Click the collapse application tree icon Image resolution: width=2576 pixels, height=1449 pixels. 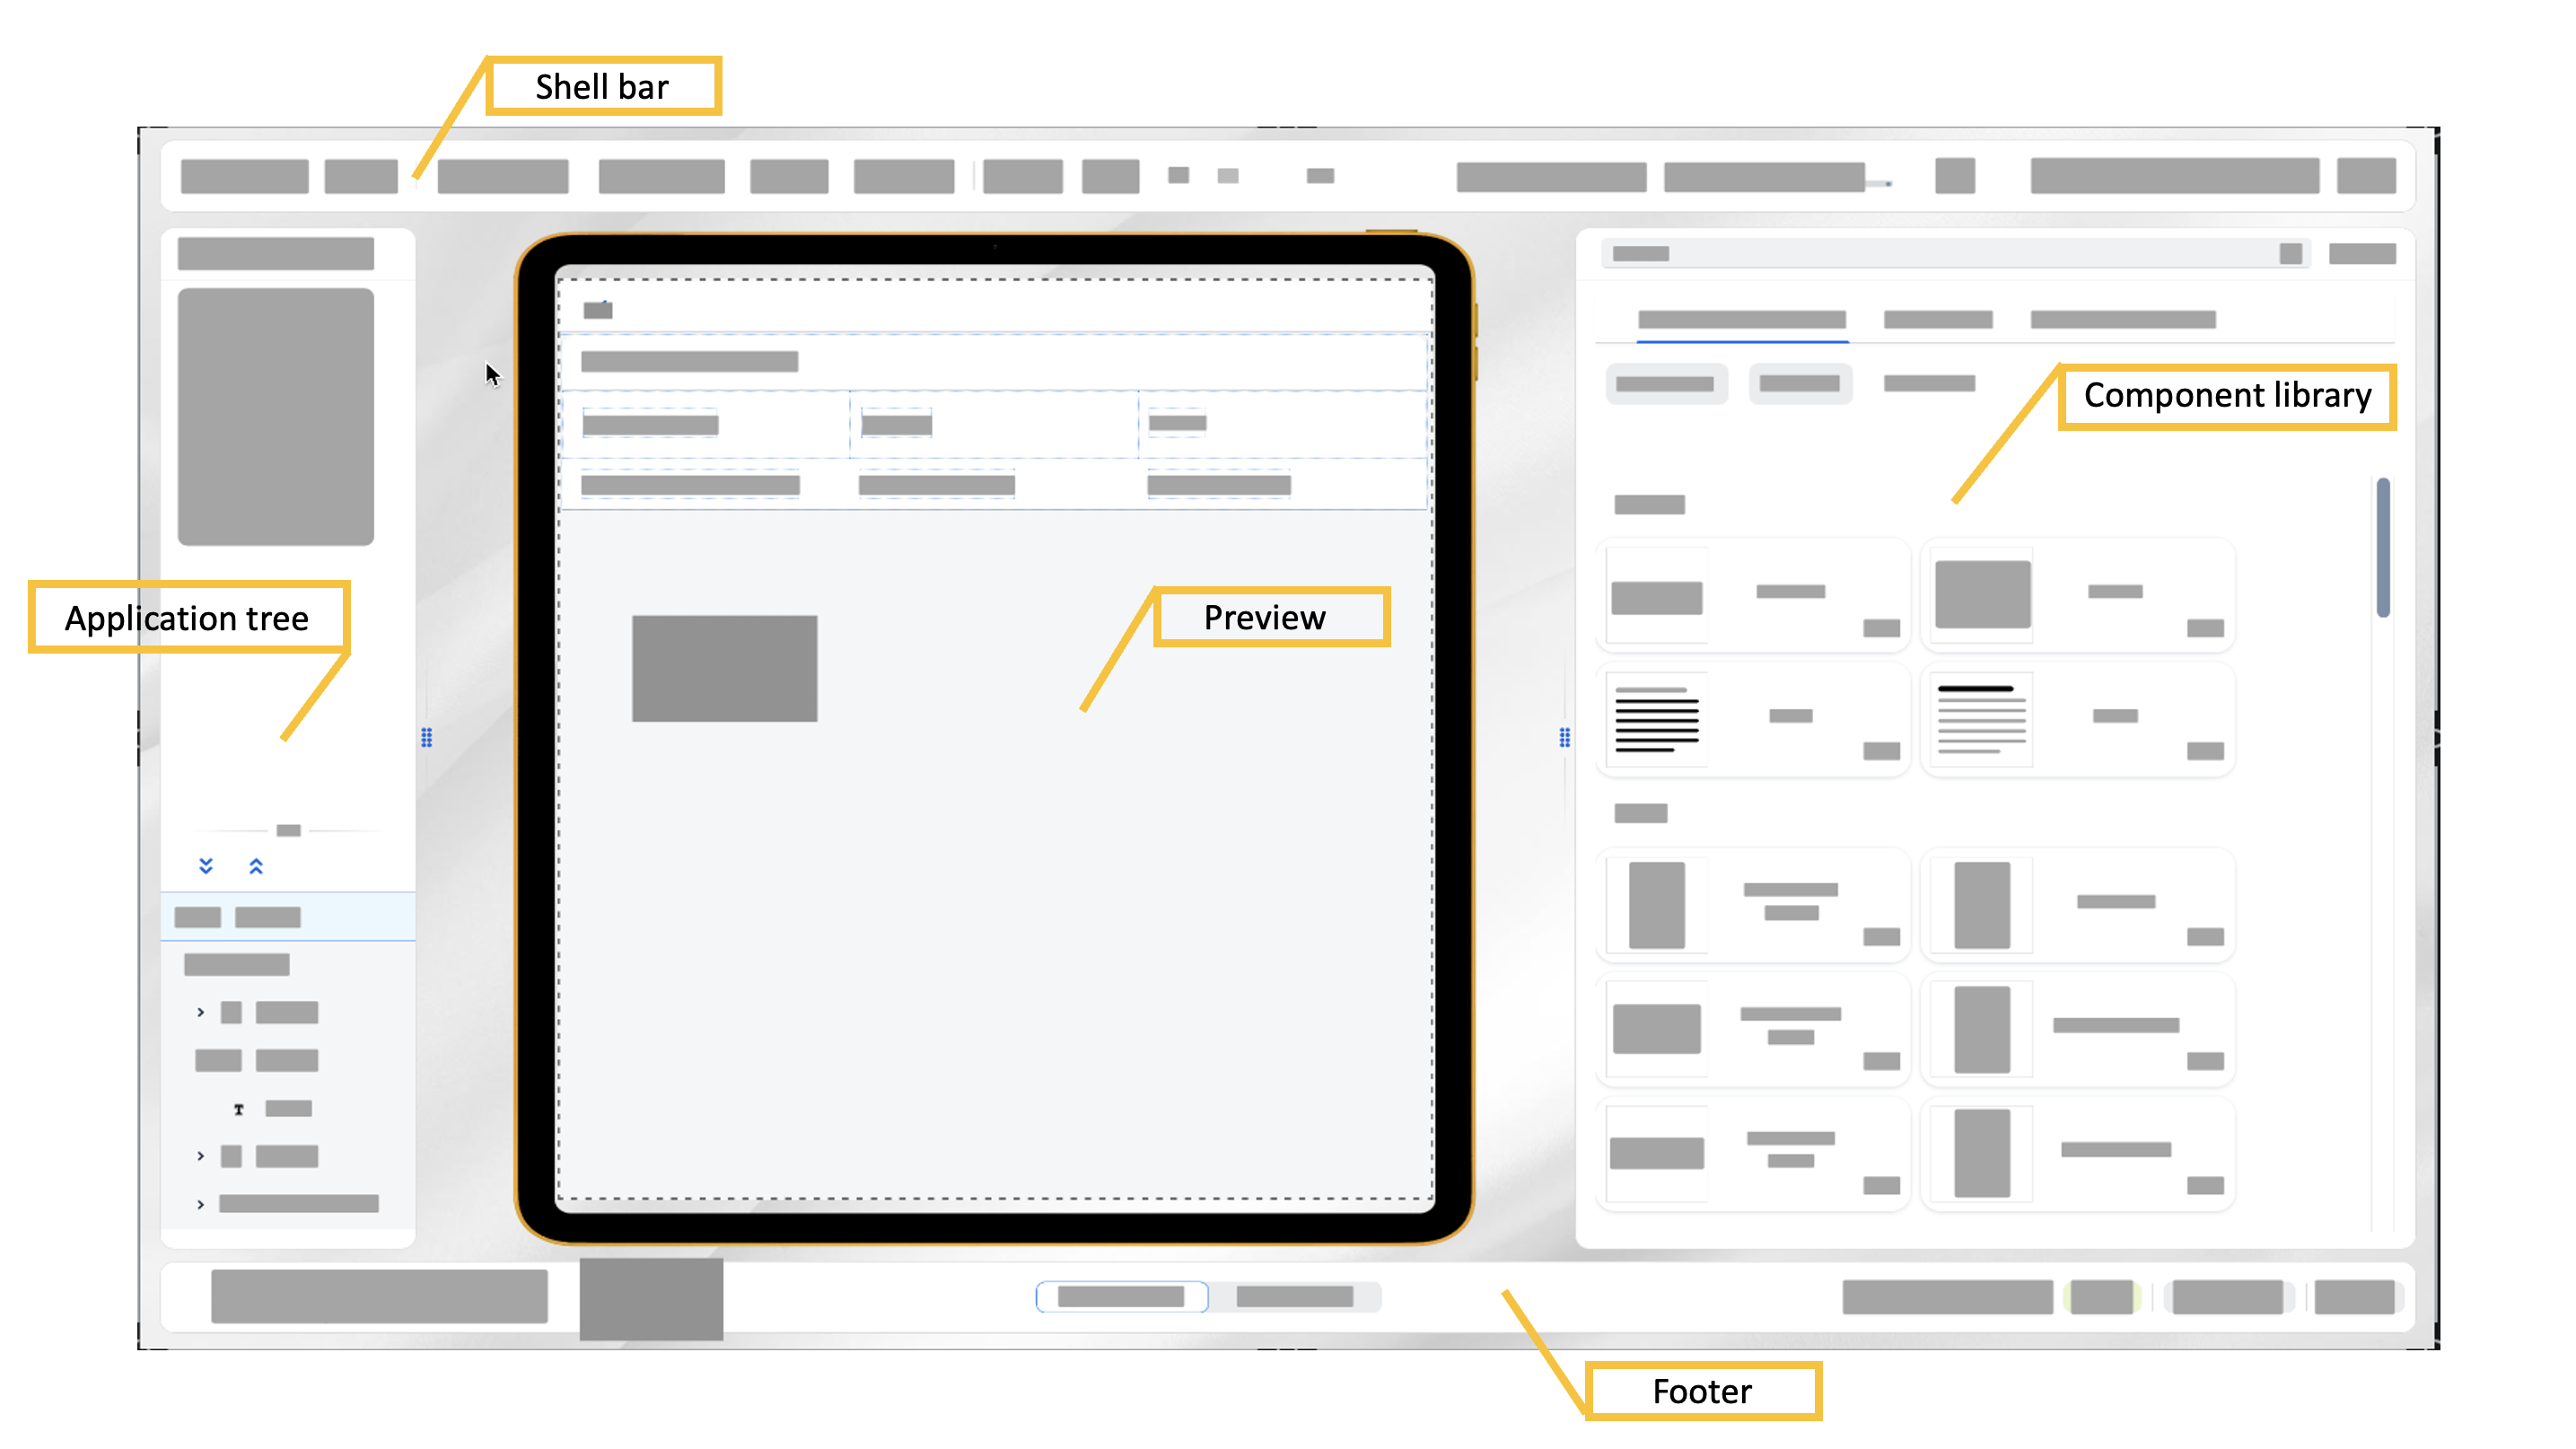click(x=257, y=865)
